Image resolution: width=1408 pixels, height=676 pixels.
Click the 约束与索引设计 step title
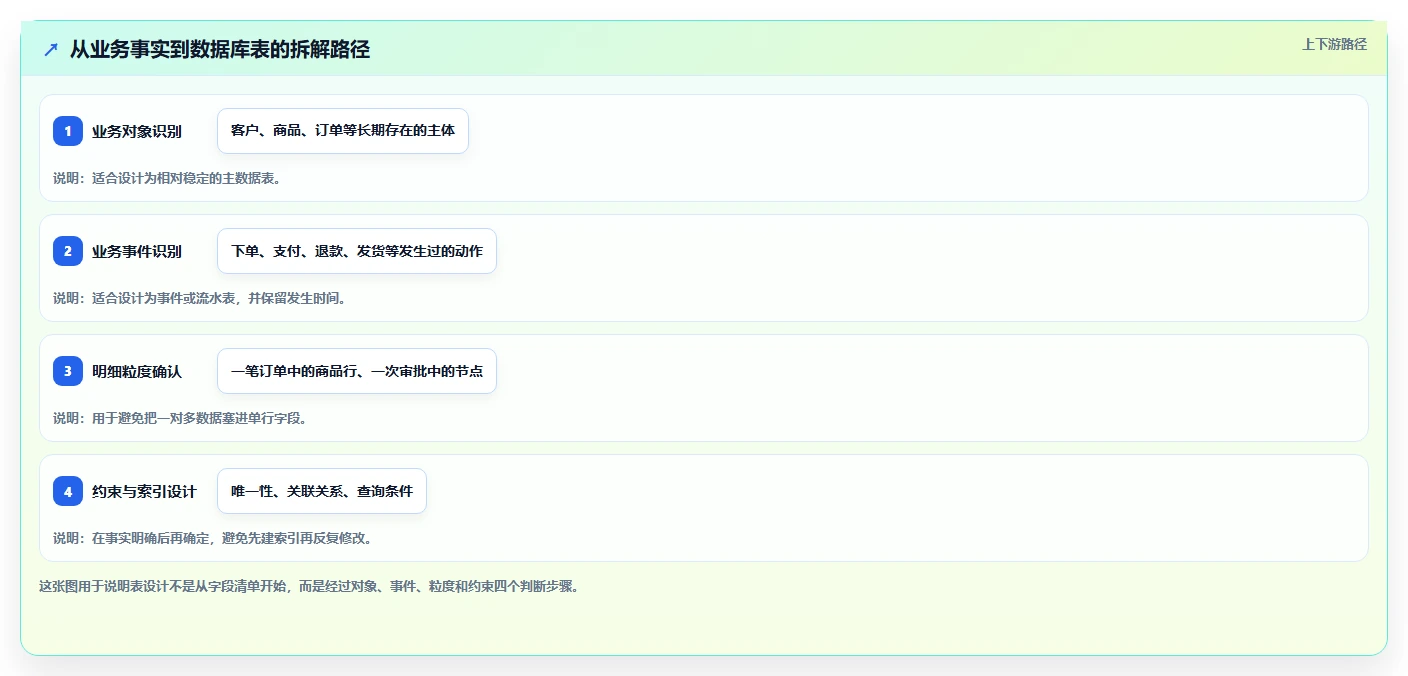(144, 491)
